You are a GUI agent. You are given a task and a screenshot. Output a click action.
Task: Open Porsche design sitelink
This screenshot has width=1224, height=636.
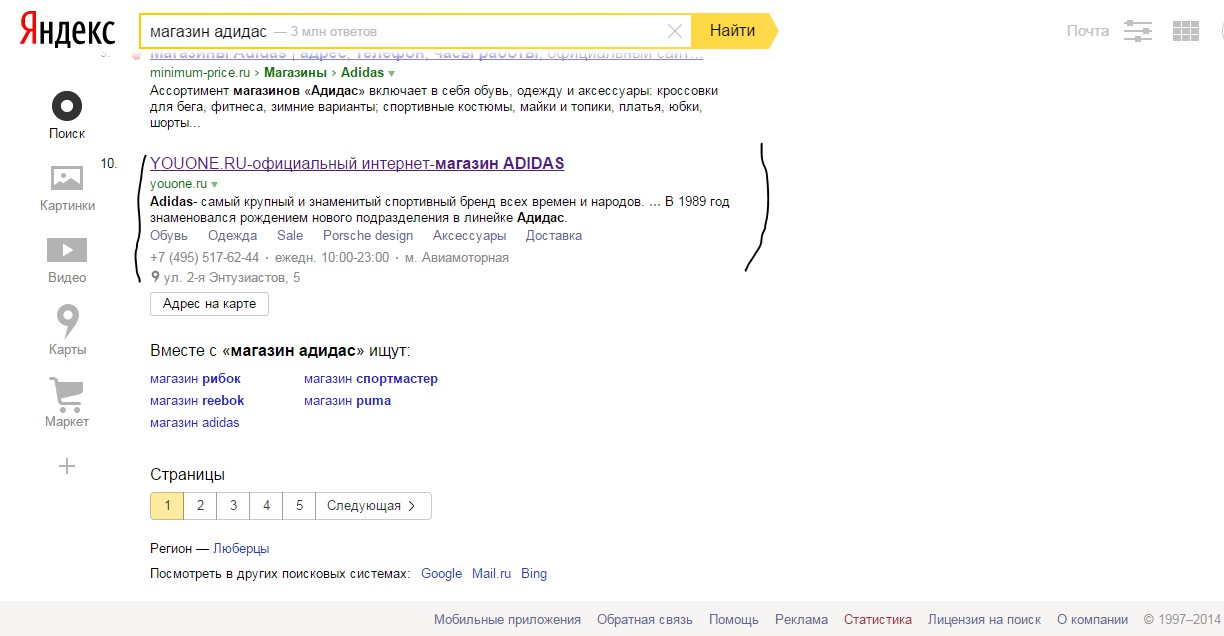[368, 236]
